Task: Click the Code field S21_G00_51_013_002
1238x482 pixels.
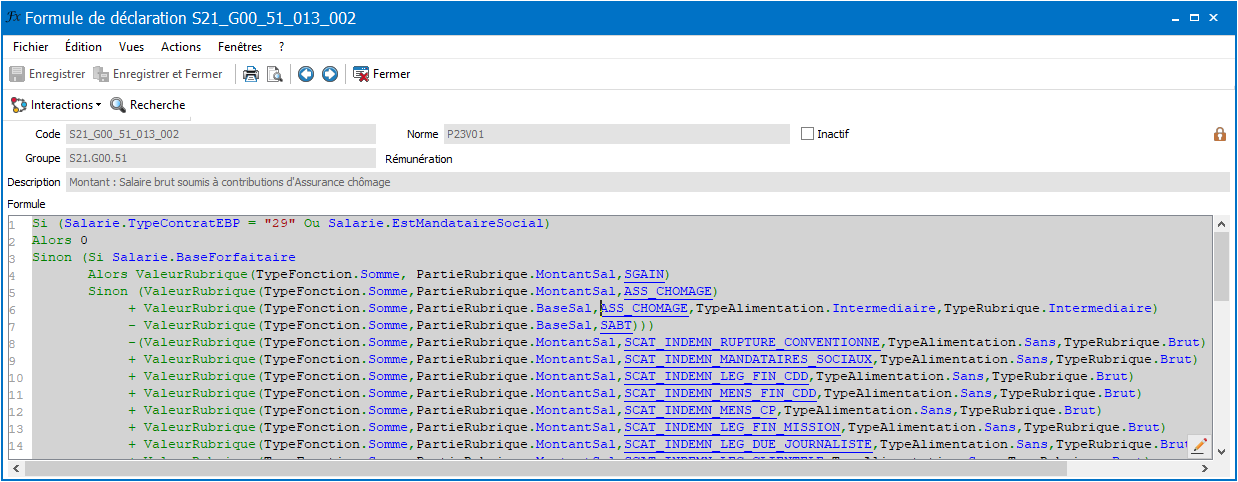Action: 220,134
